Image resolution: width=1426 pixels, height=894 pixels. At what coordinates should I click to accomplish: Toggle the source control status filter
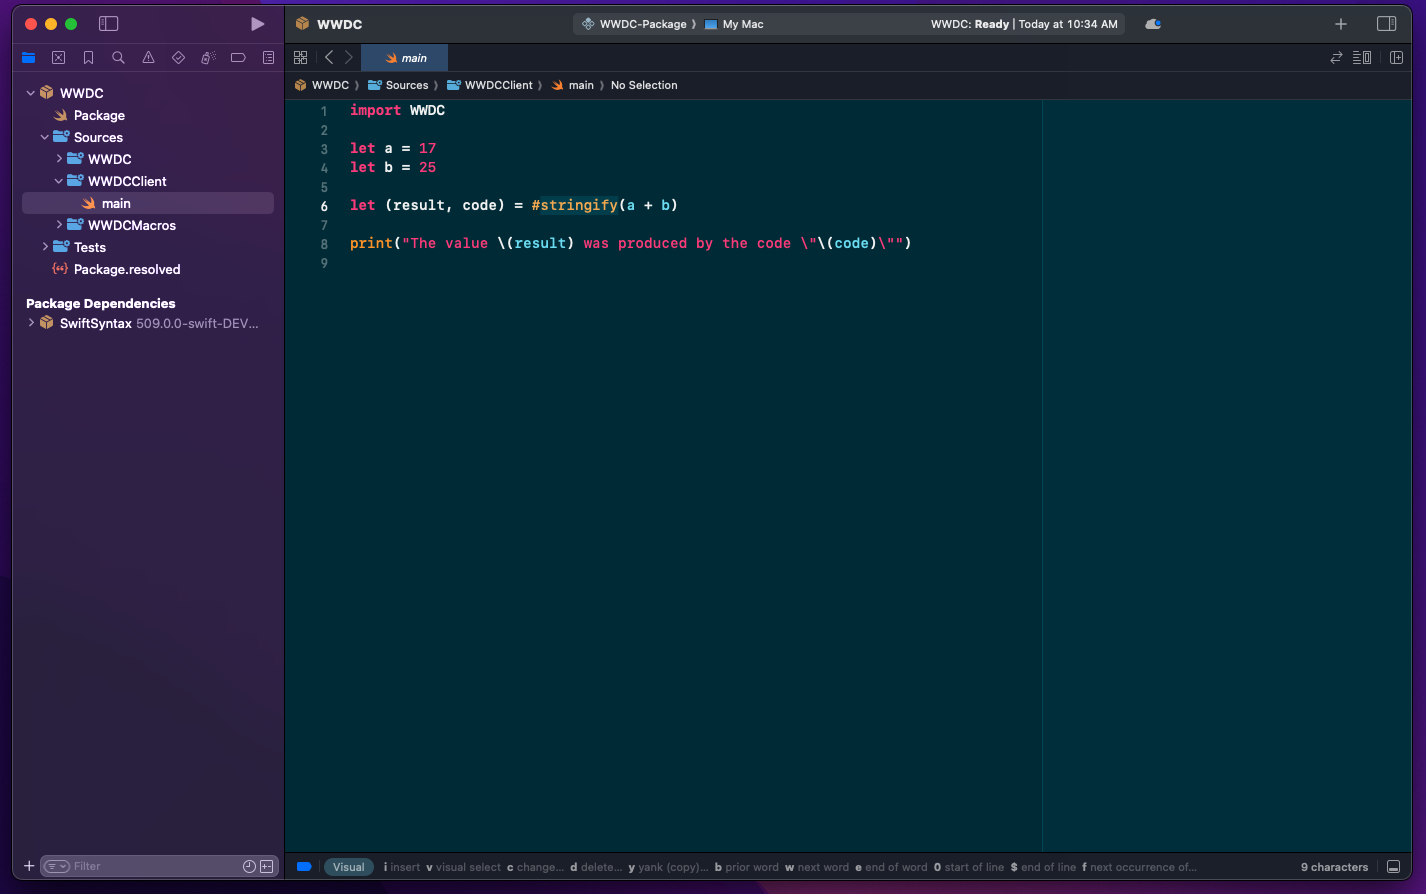(x=267, y=866)
